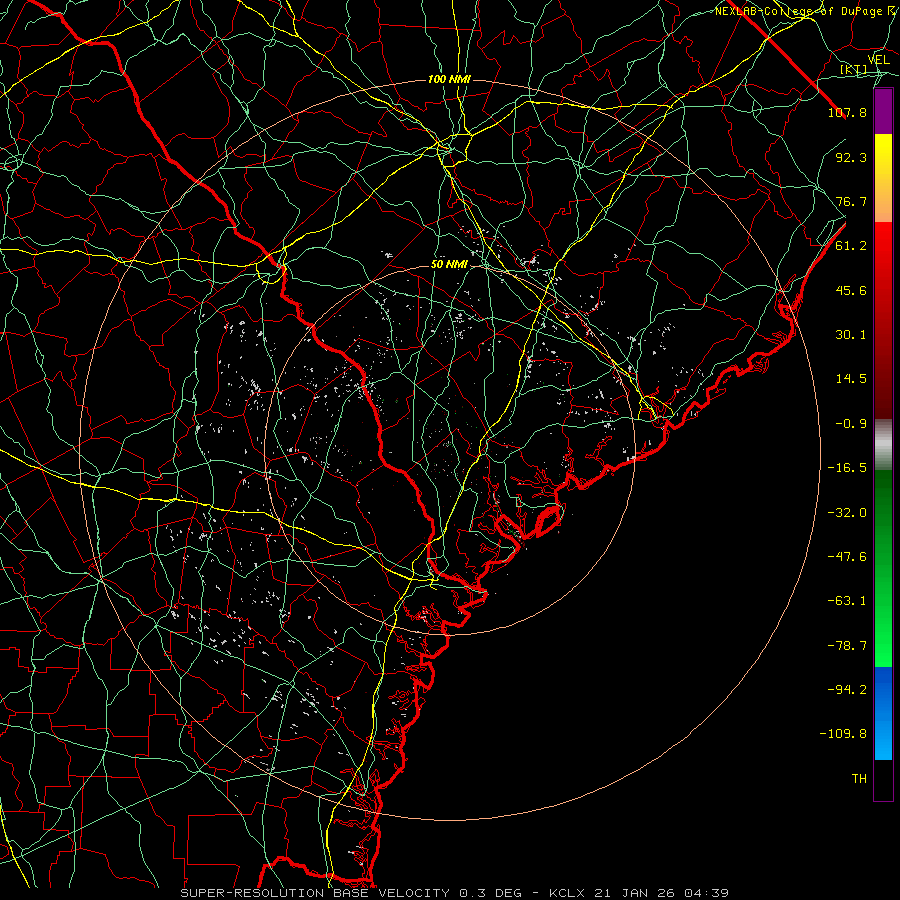
Task: Click the '[KT]' units label
Action: pyautogui.click(x=853, y=70)
